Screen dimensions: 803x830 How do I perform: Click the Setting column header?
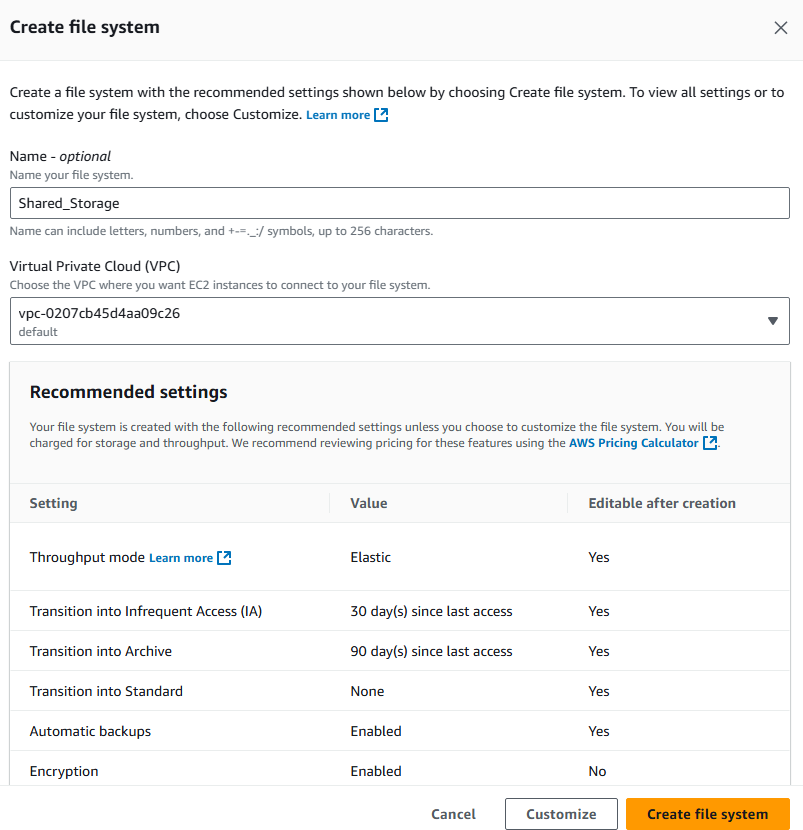[53, 503]
